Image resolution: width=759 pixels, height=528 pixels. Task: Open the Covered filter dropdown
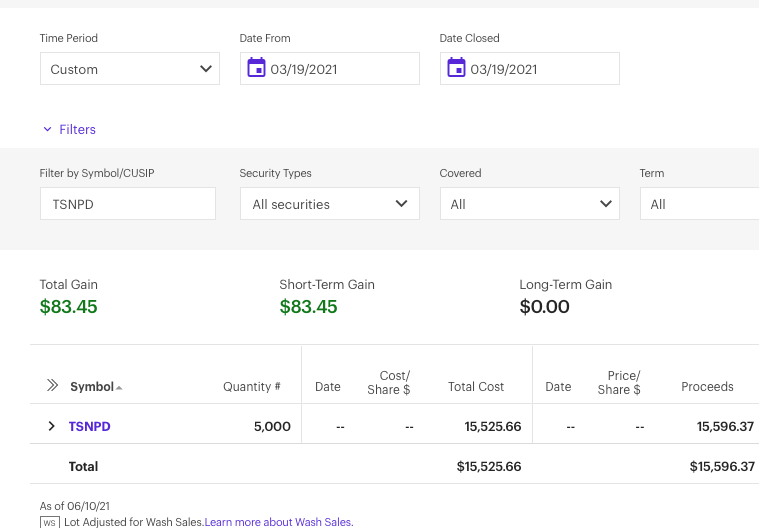point(529,204)
